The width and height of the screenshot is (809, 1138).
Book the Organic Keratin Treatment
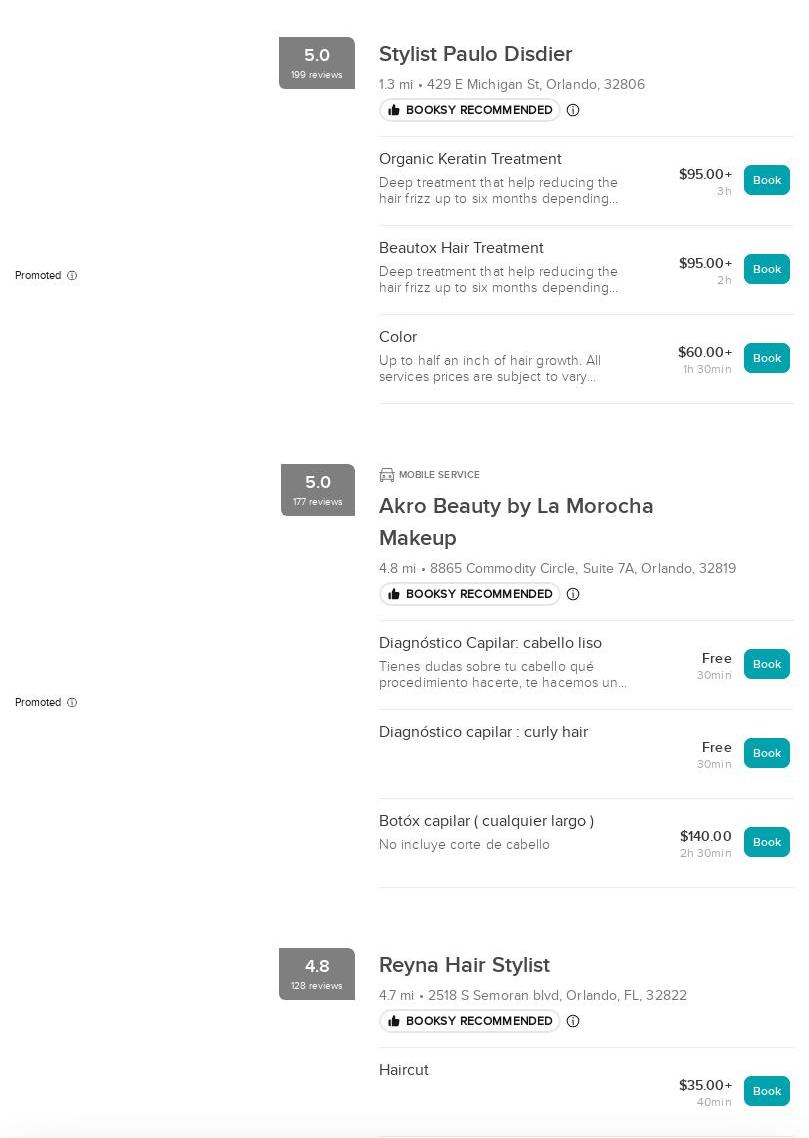coord(766,180)
